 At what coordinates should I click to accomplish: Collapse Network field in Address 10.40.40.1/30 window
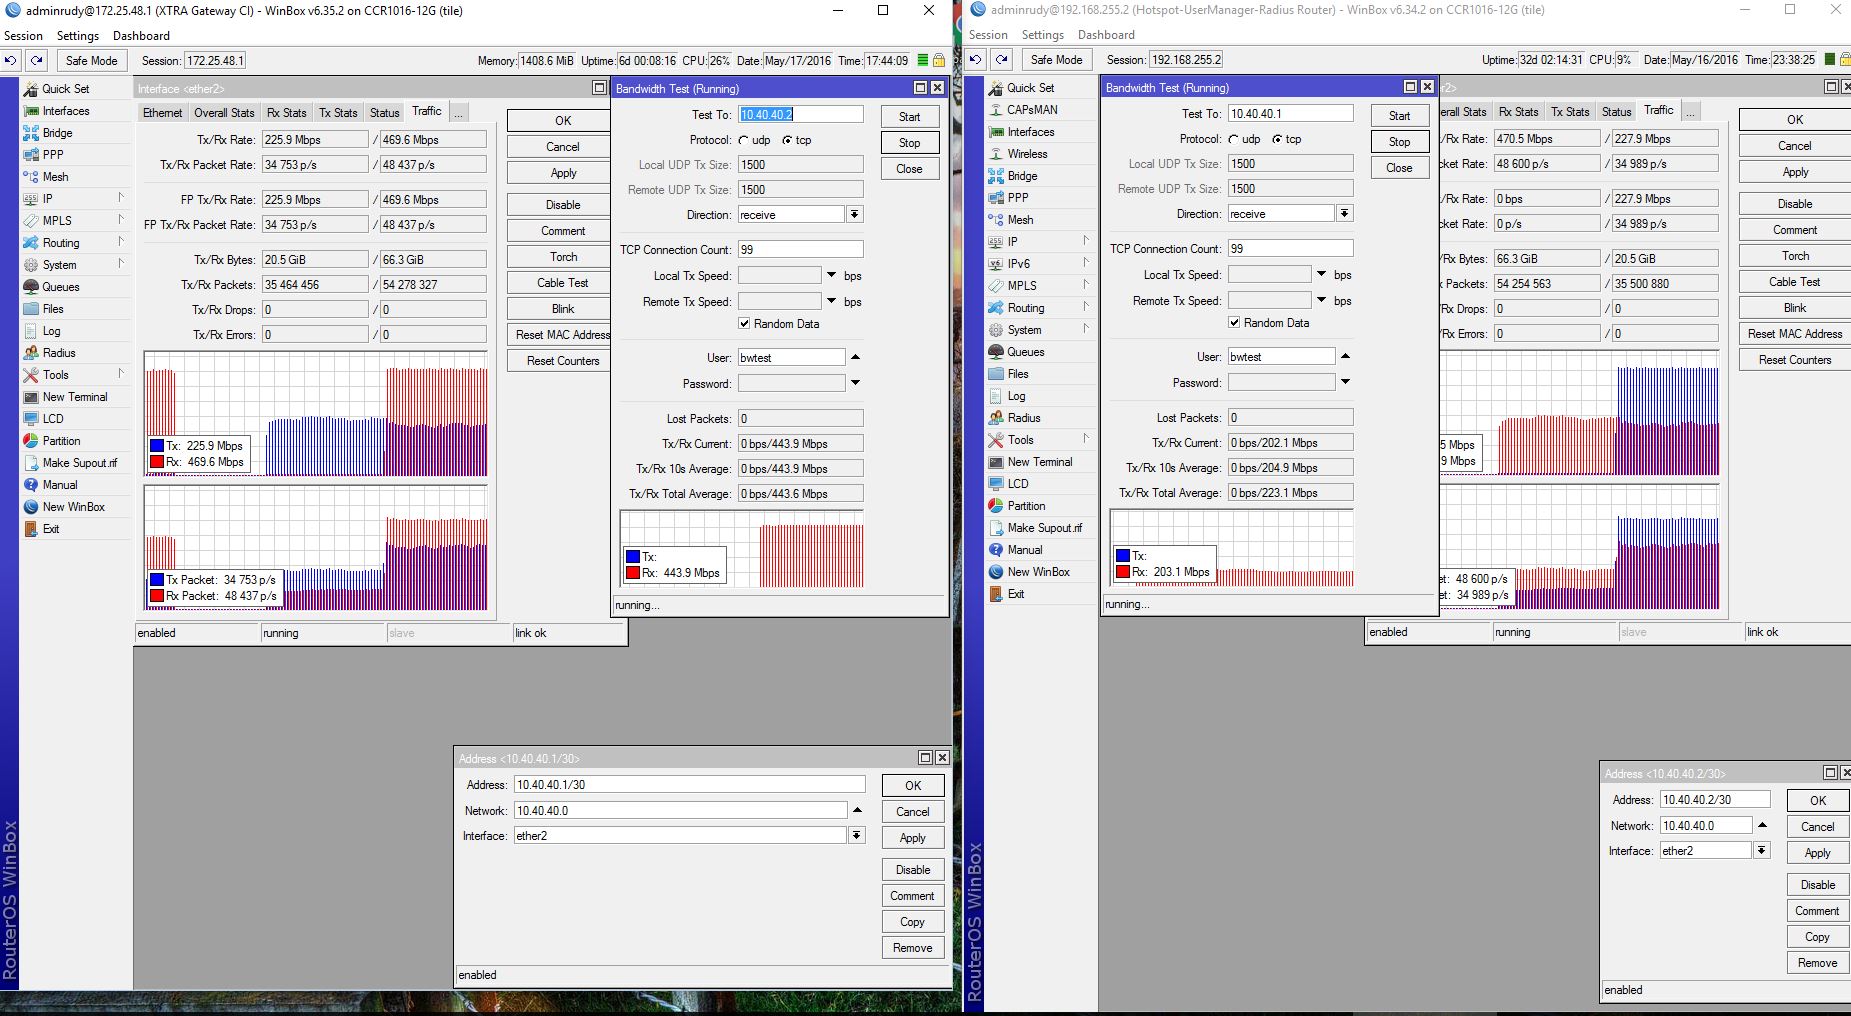[x=857, y=810]
